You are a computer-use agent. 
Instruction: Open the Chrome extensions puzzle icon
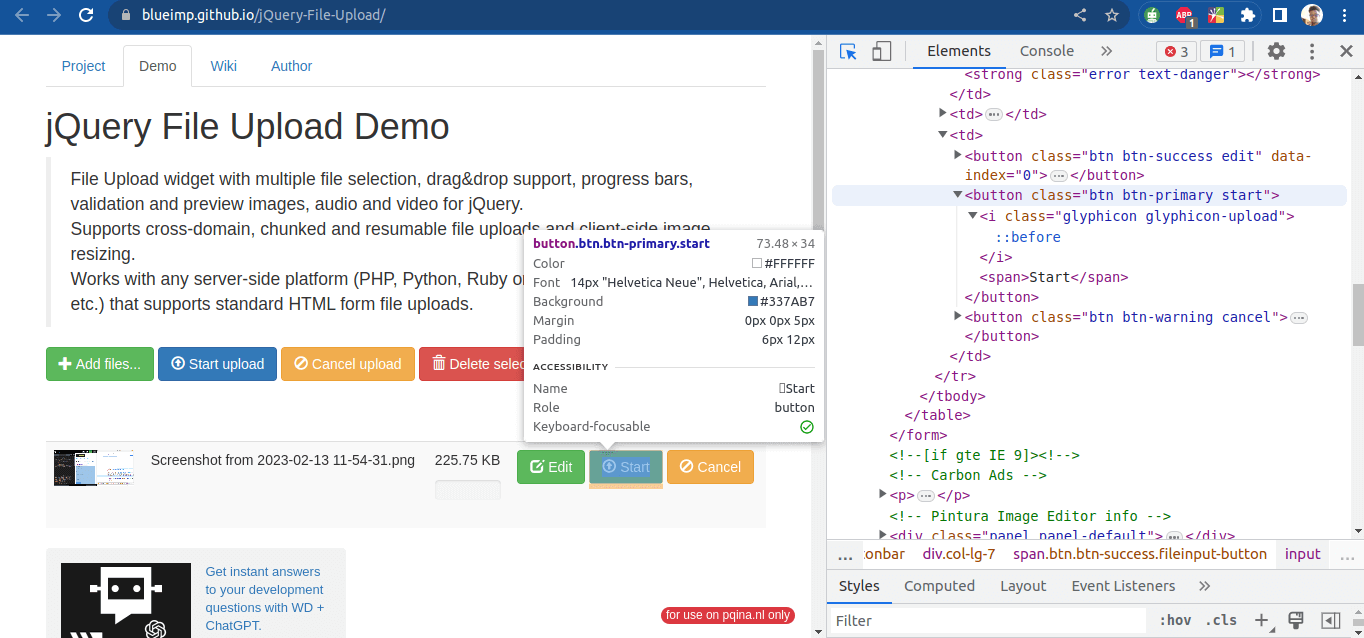pos(1247,15)
